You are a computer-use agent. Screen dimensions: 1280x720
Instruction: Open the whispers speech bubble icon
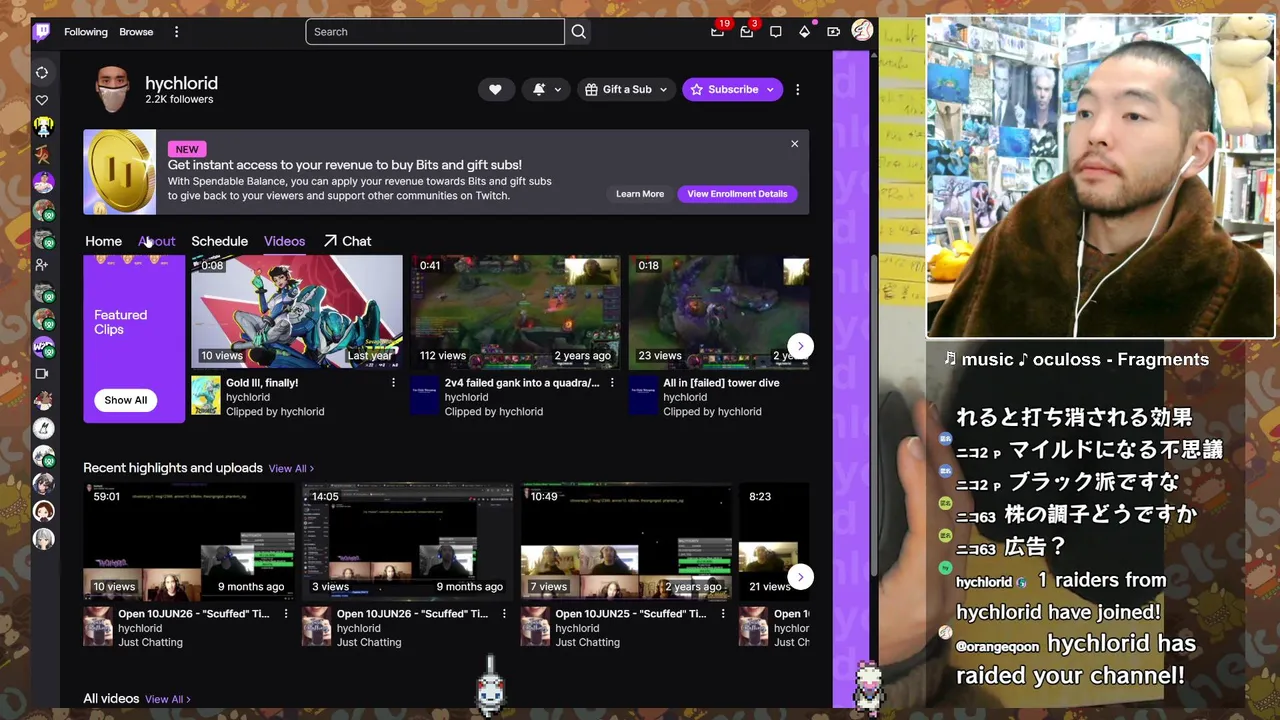point(776,32)
